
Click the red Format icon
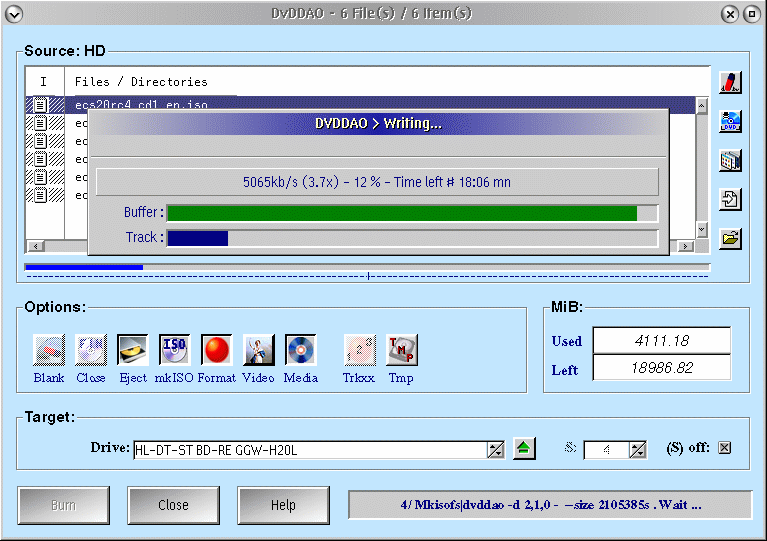coord(217,350)
